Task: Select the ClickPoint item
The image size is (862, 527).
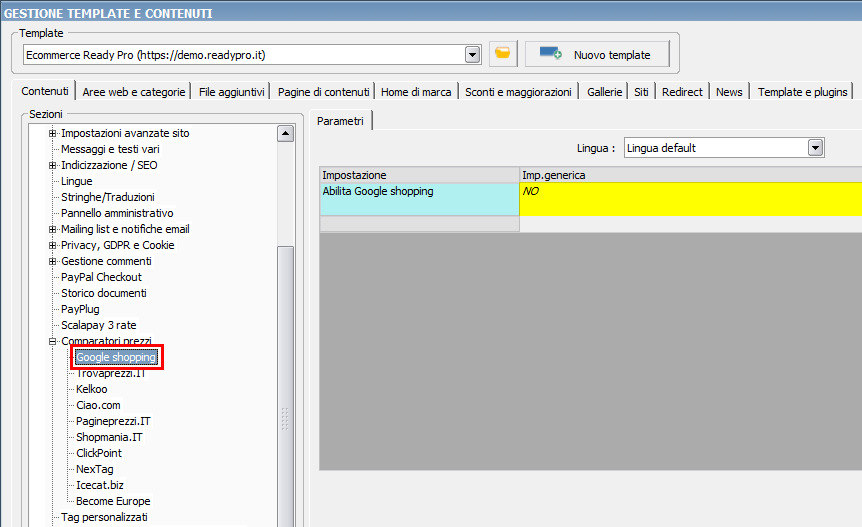Action: pyautogui.click(x=99, y=453)
